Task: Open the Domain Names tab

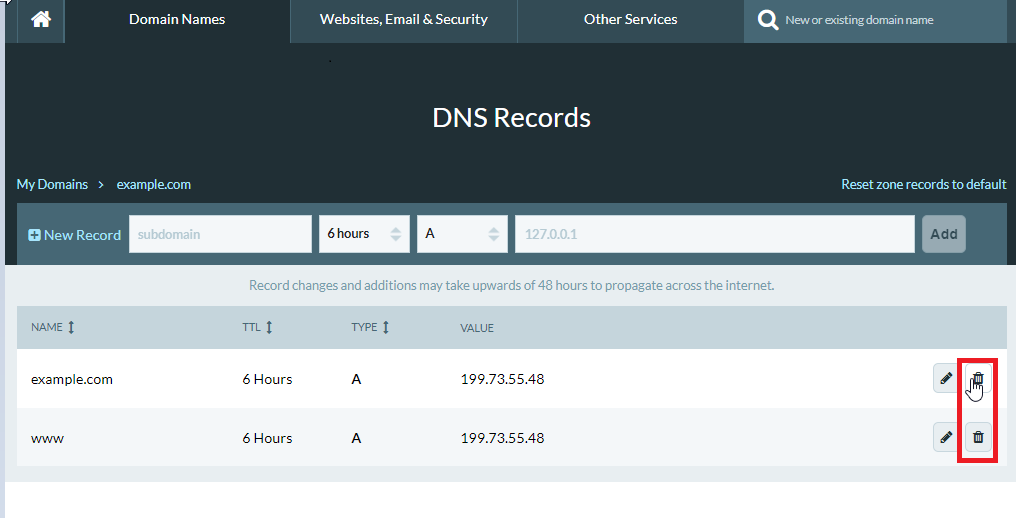Action: 177,20
